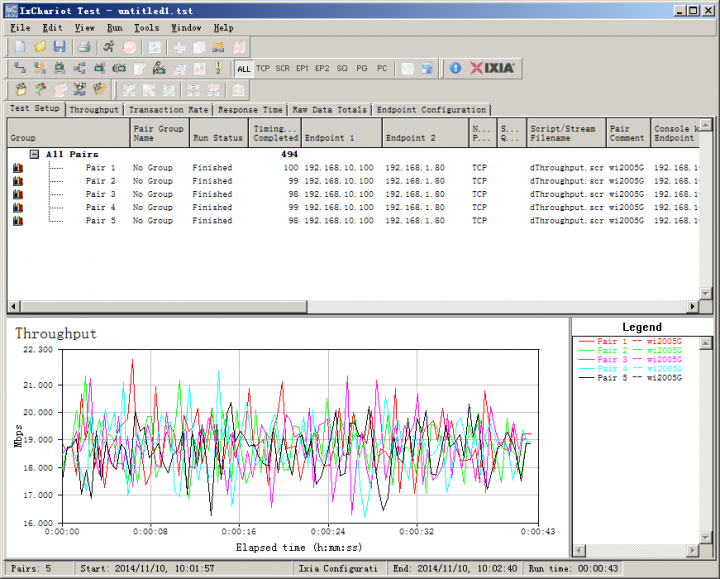Click the red X delete icon in top toolbar
The height and width of the screenshot is (579, 720).
[x=239, y=47]
